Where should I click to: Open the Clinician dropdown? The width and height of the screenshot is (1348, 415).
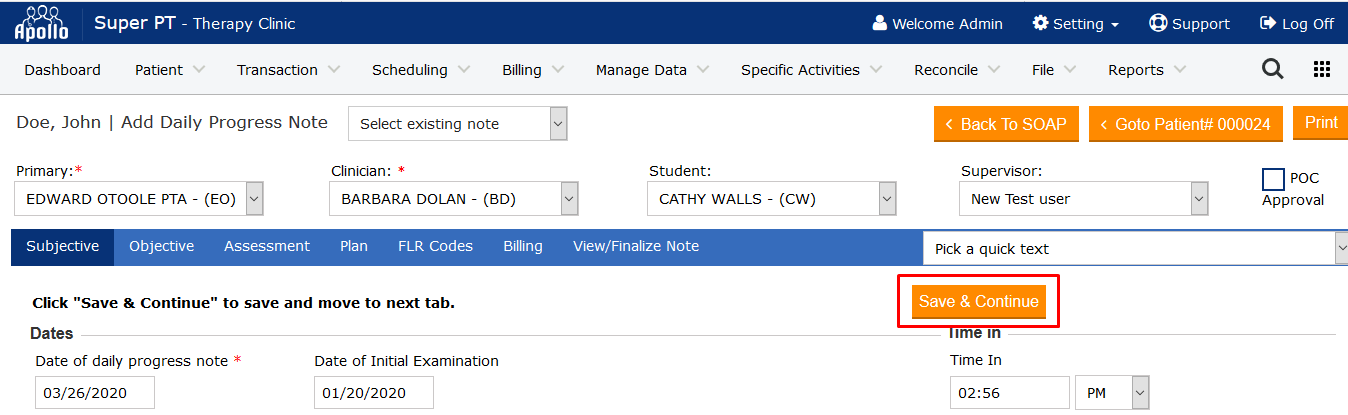point(569,199)
